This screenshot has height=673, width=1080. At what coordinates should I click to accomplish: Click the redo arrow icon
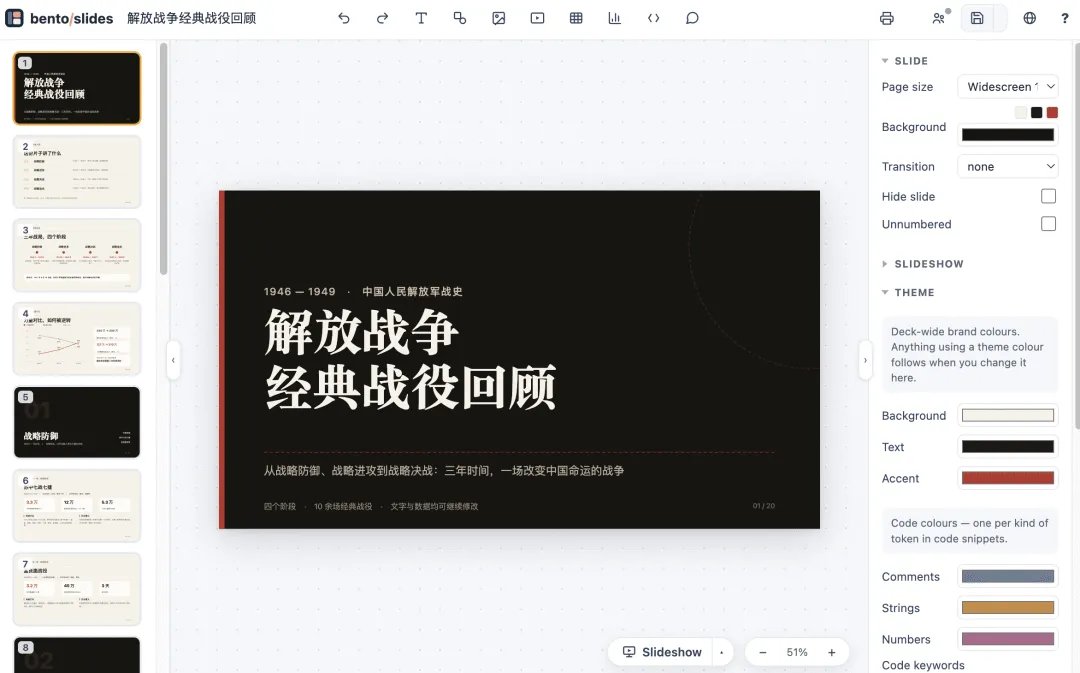tap(382, 19)
